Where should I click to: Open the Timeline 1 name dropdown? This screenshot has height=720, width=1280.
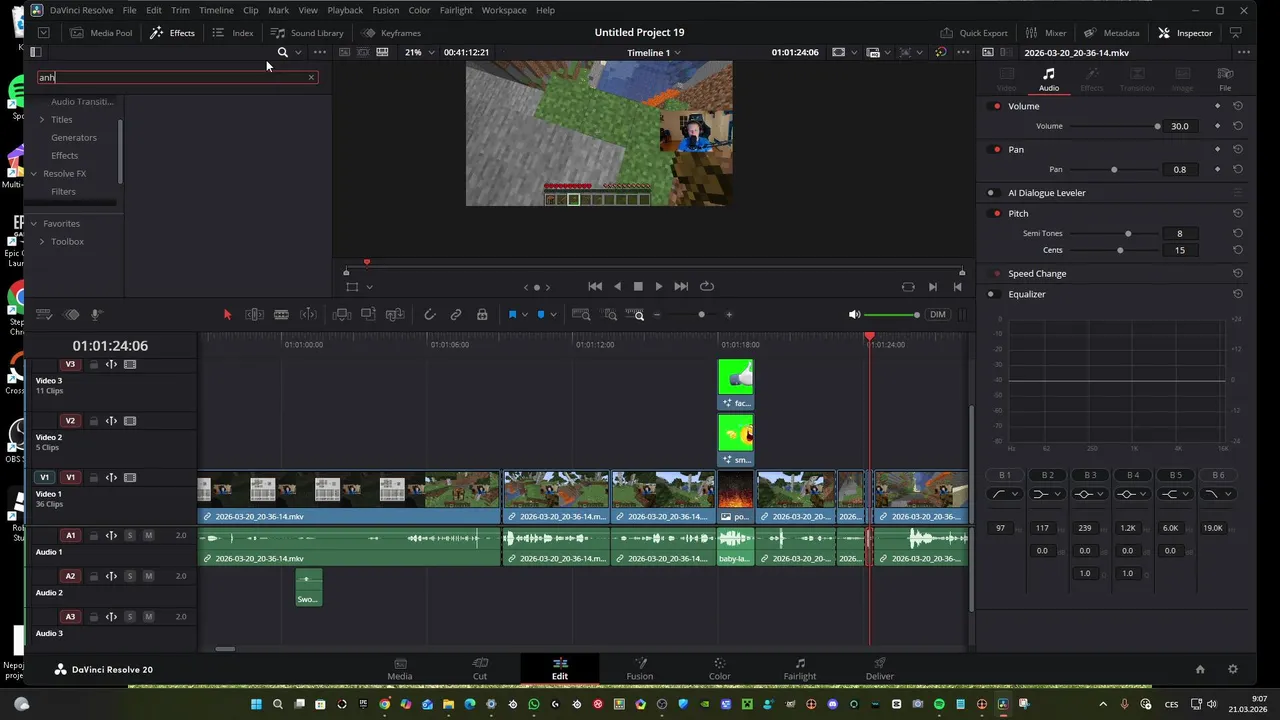coord(654,52)
